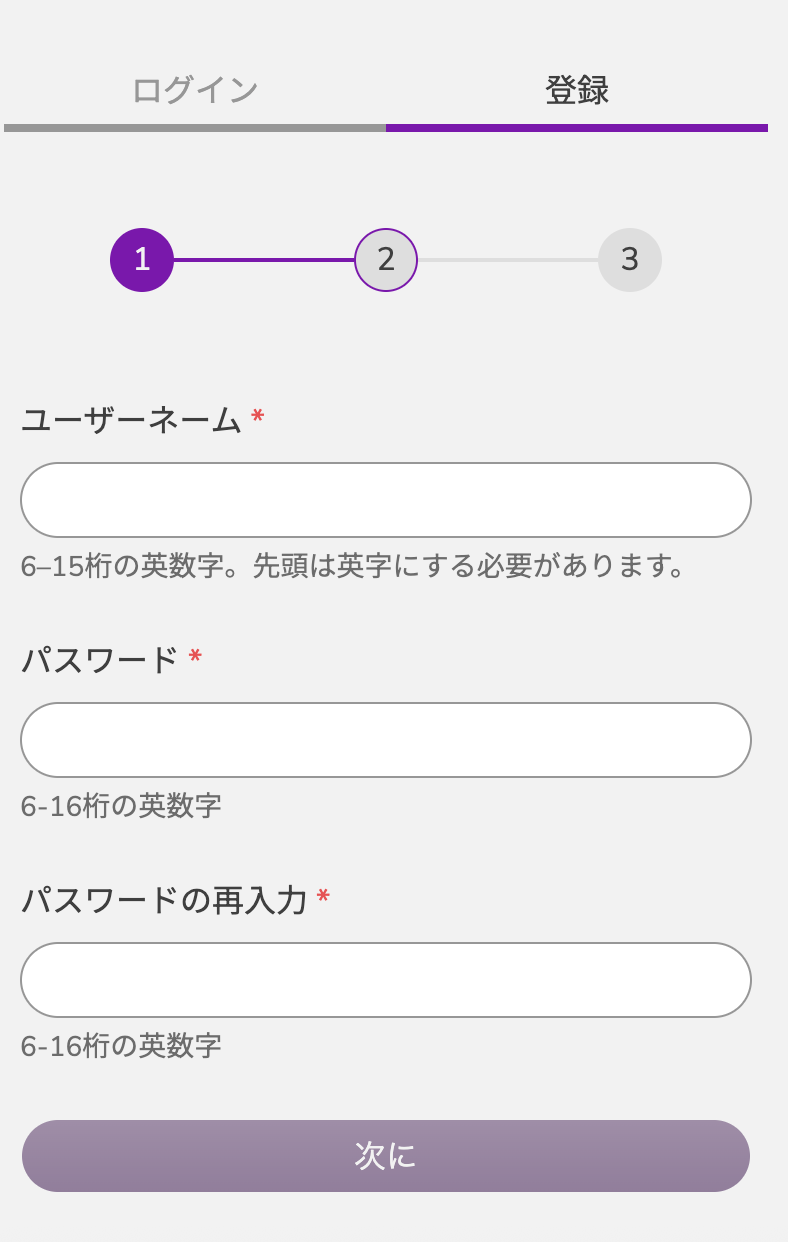Click the username hint about 6–15桁の英数字
This screenshot has height=1242, width=788.
pos(355,566)
